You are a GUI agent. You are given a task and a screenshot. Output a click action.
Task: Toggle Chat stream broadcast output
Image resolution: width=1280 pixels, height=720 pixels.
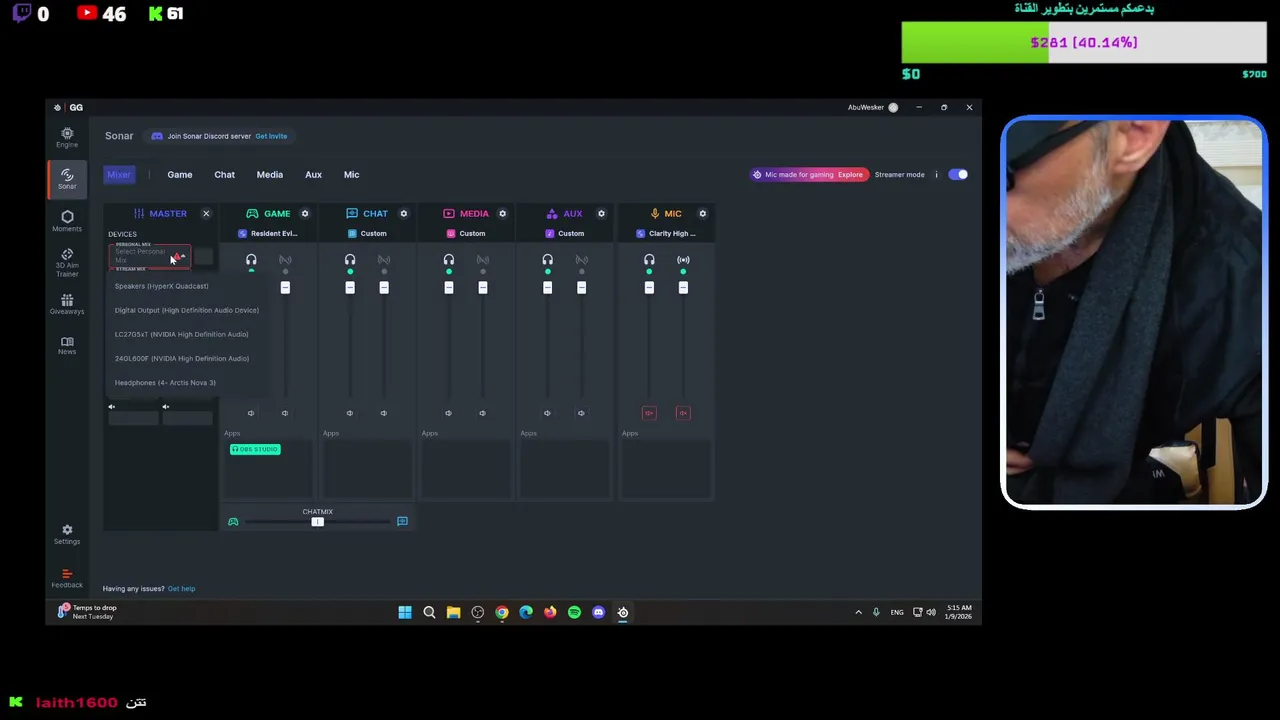(384, 260)
